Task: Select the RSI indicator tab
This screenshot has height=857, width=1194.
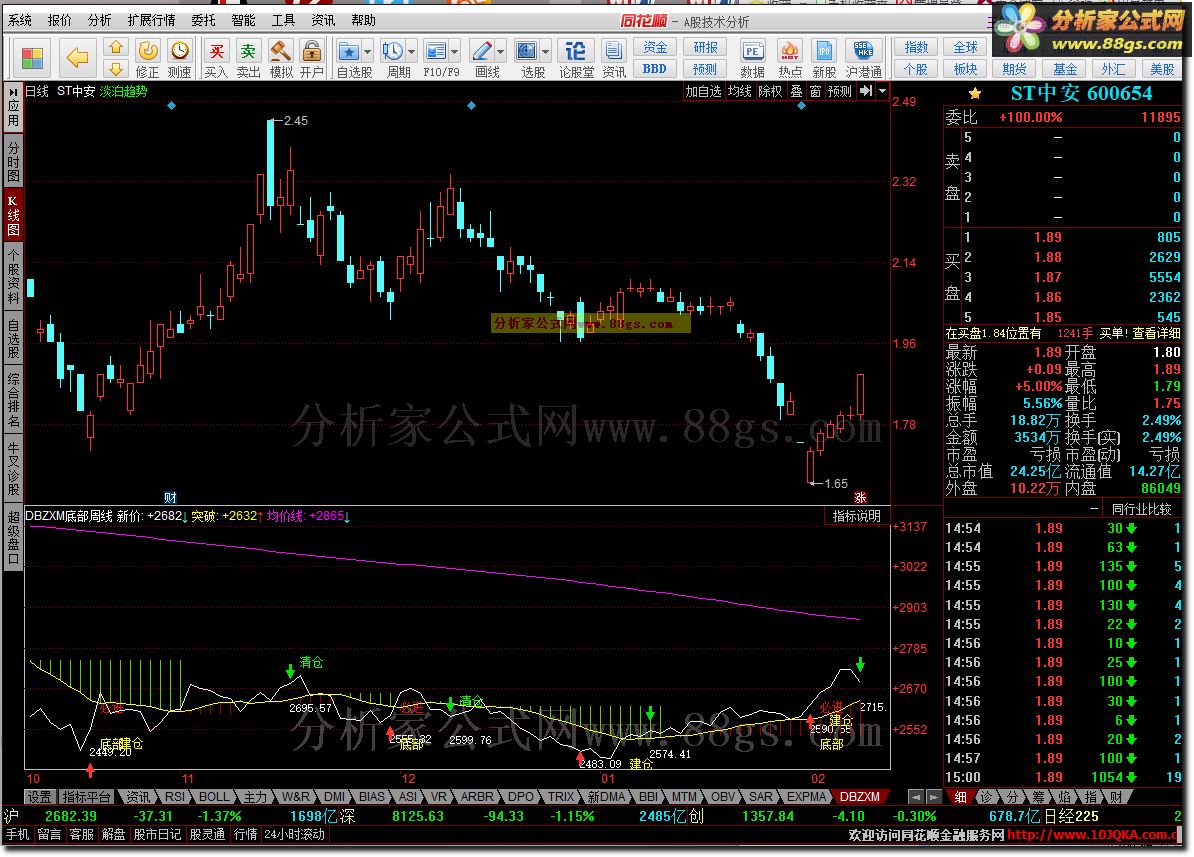Action: click(175, 797)
